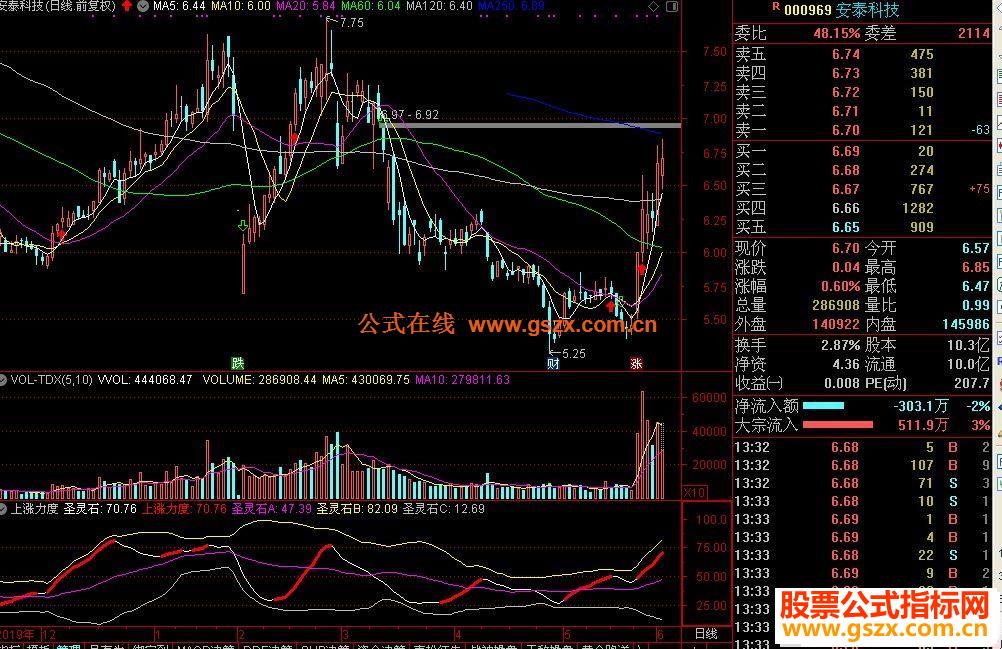
Task: Click the 圣灵石B: 82.09 indicator label
Action: point(357,508)
